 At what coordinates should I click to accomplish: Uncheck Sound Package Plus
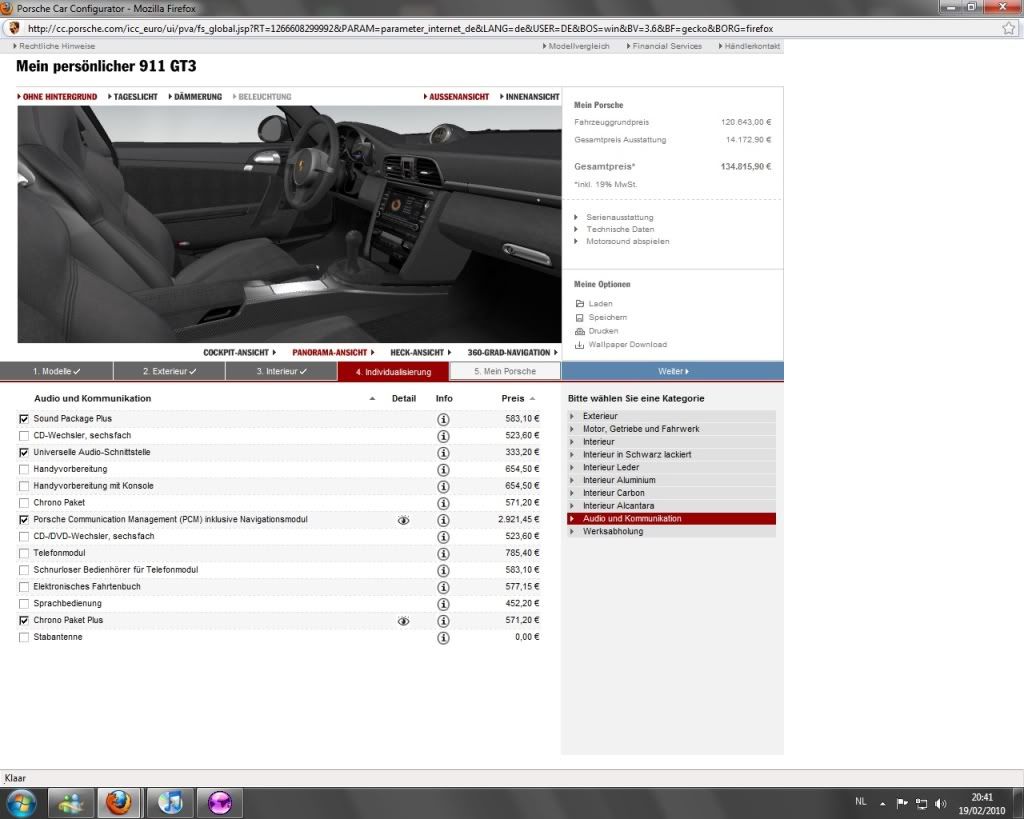24,419
